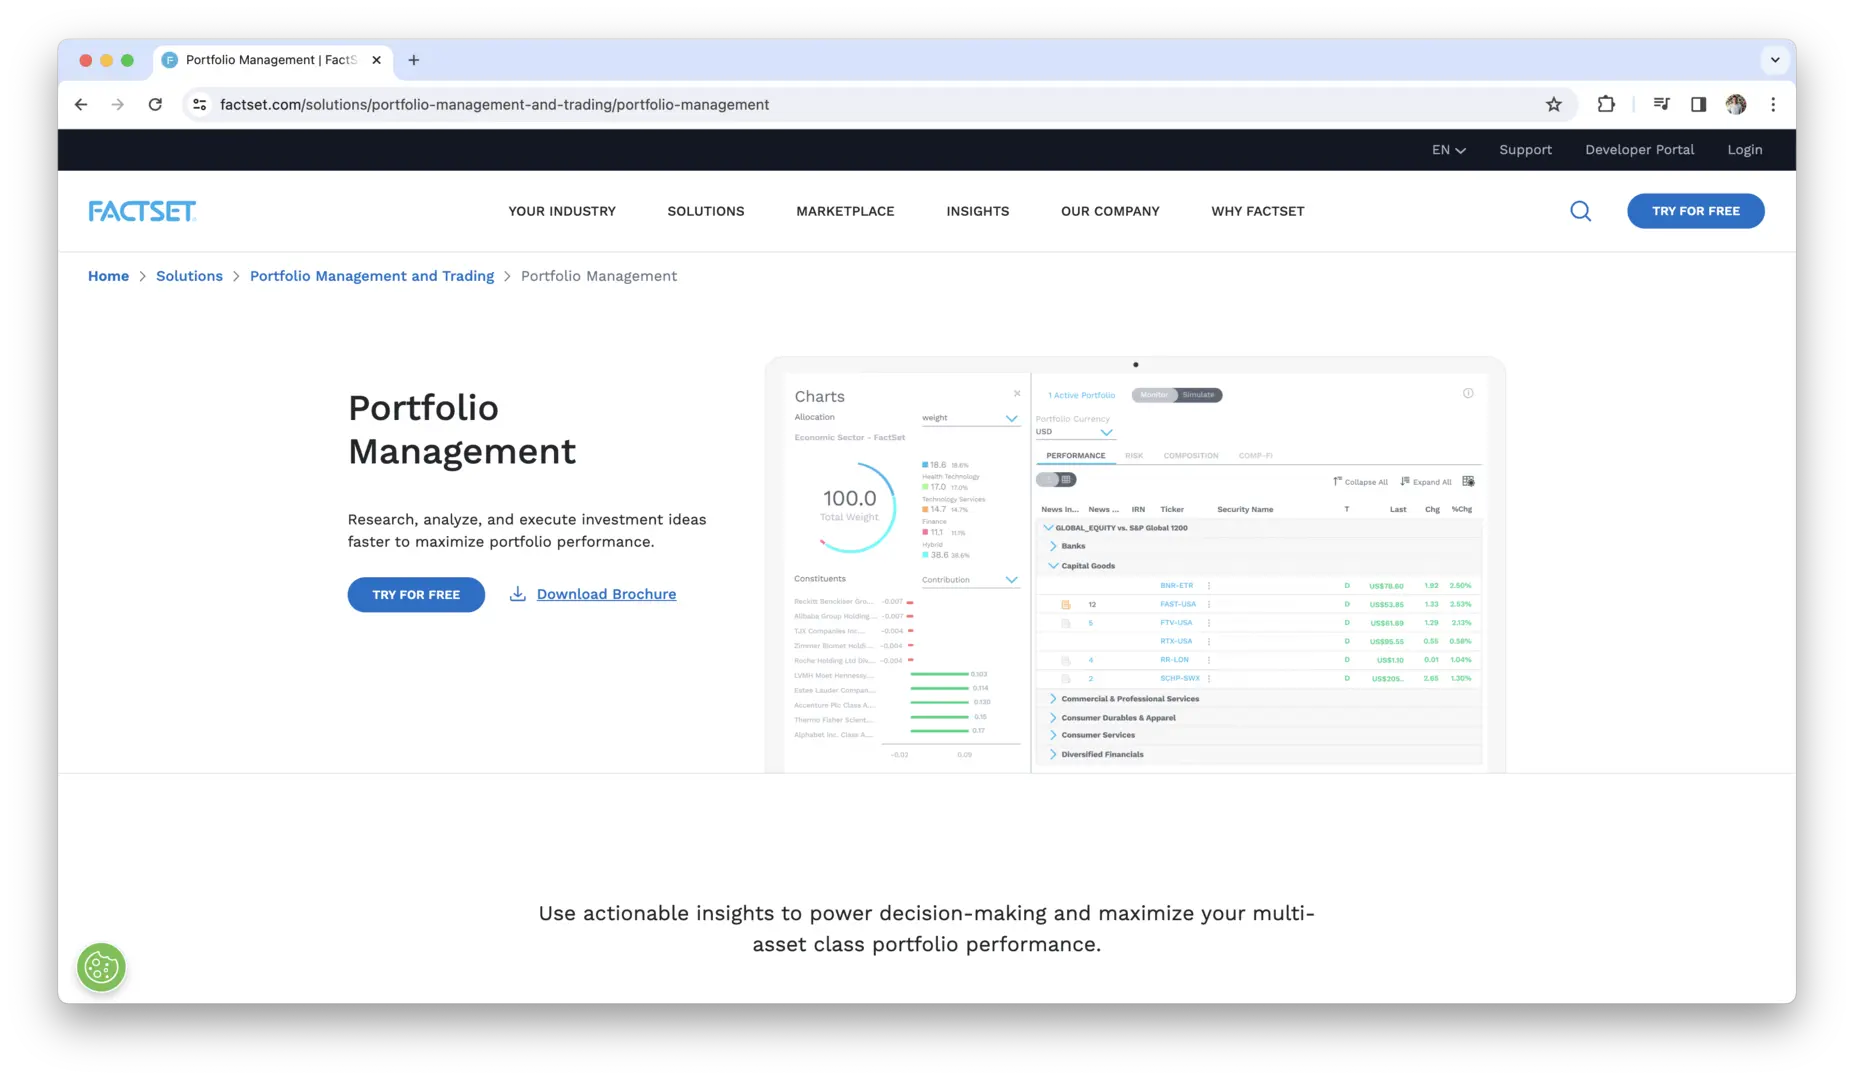Viewport: 1854px width, 1080px height.
Task: Click Collapse All in the preview
Action: tap(1360, 482)
